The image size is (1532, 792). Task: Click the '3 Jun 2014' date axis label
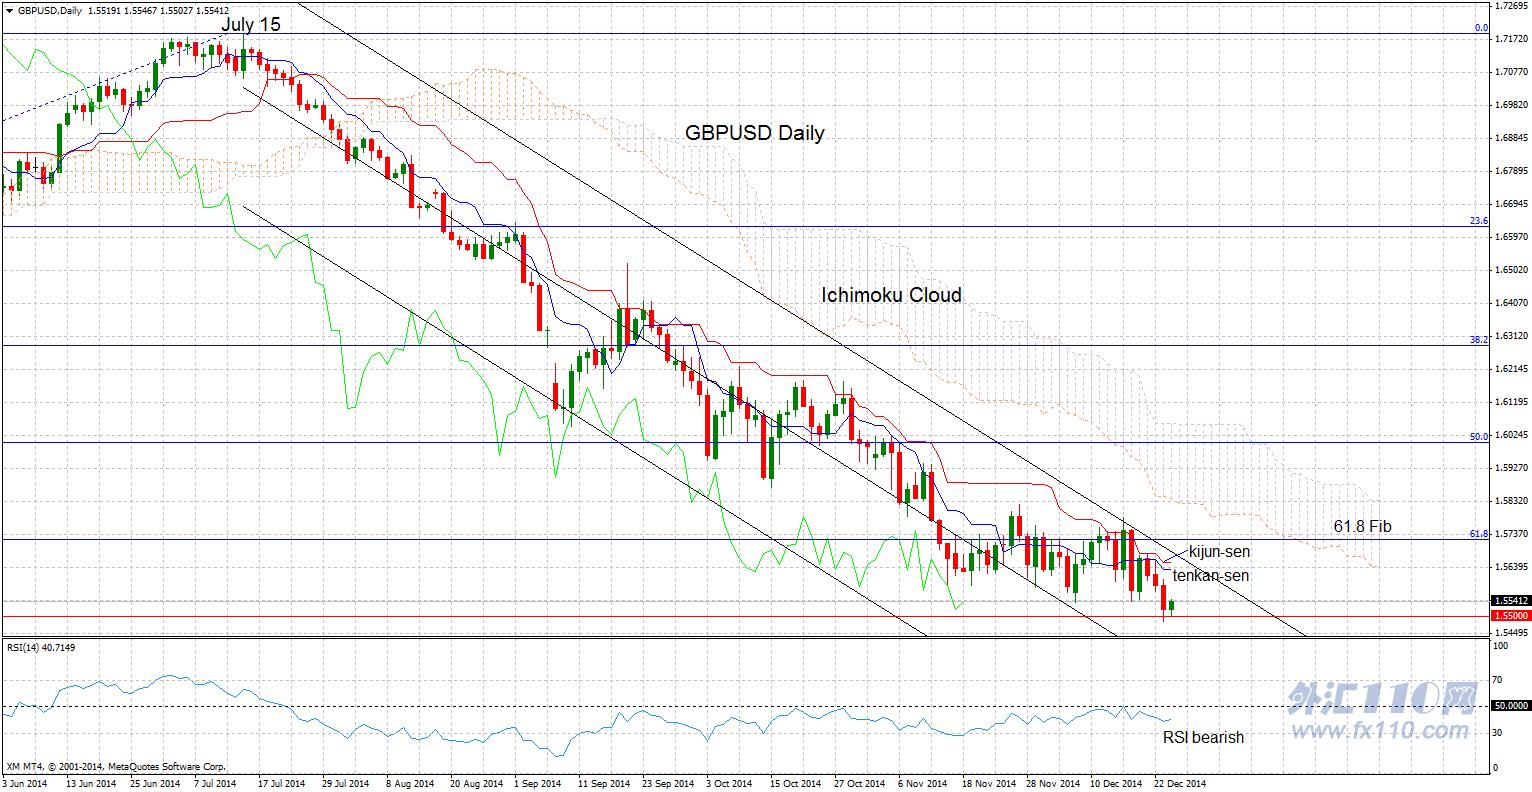tap(26, 784)
